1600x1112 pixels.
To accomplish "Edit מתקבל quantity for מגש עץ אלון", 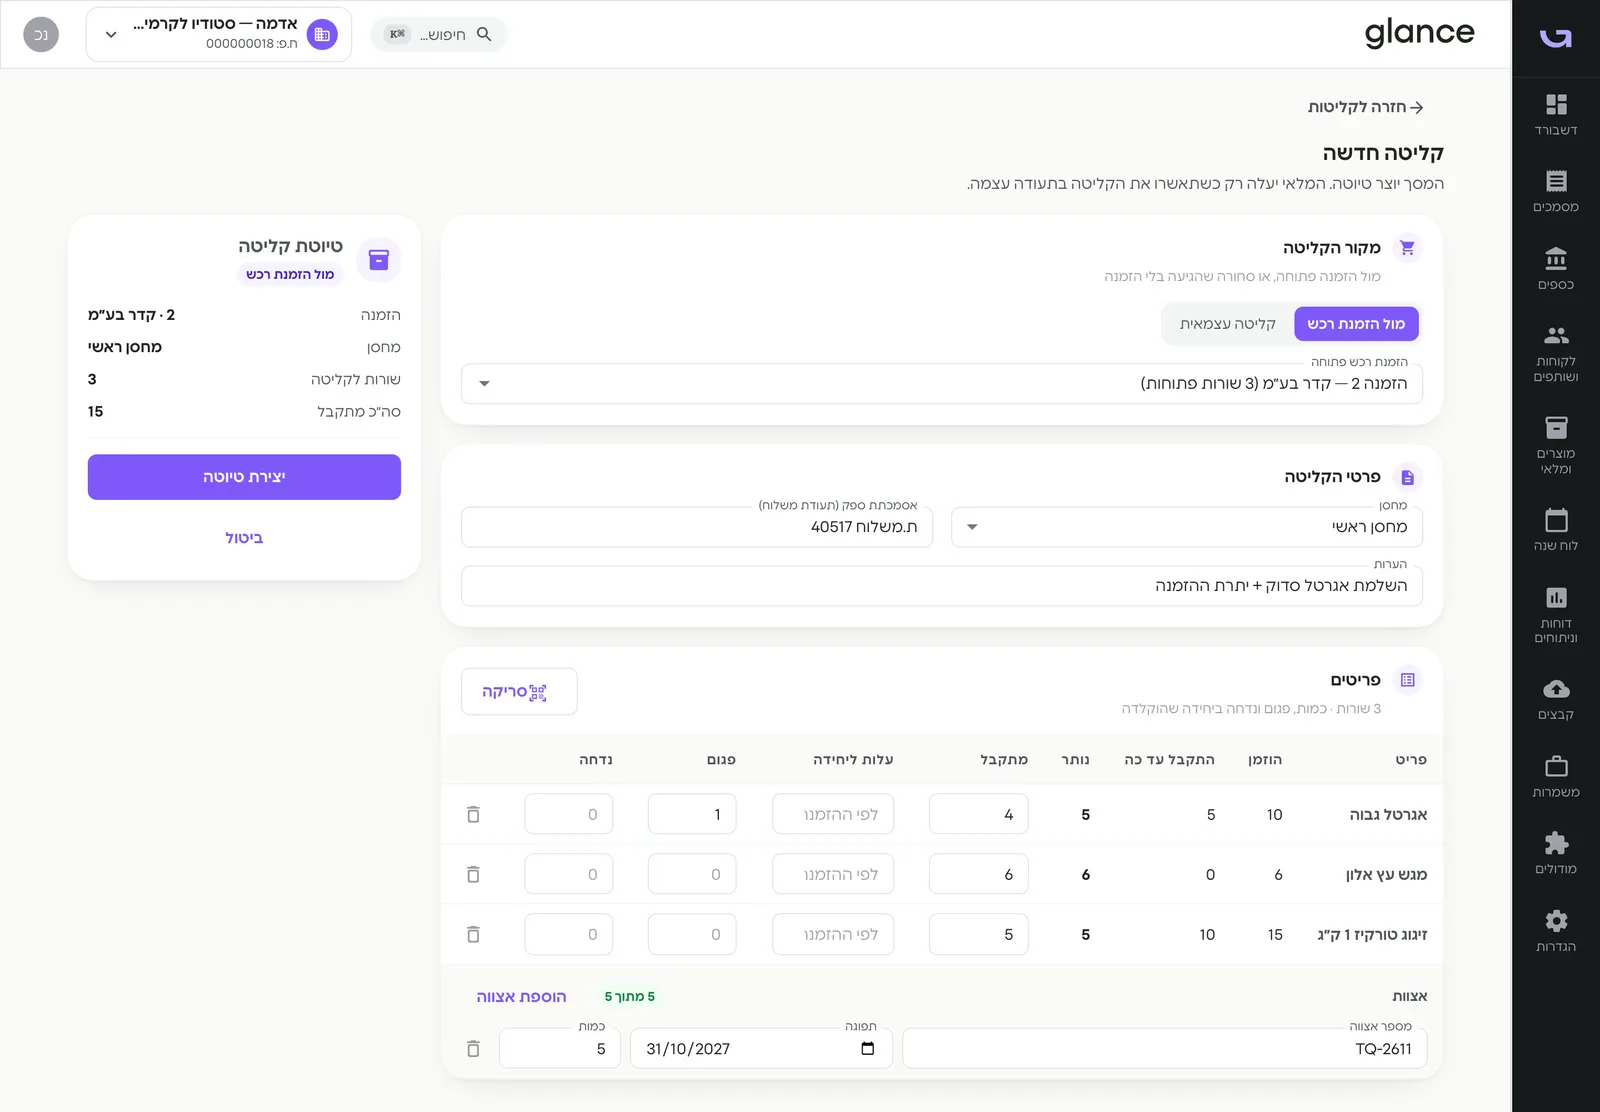I will pyautogui.click(x=978, y=874).
